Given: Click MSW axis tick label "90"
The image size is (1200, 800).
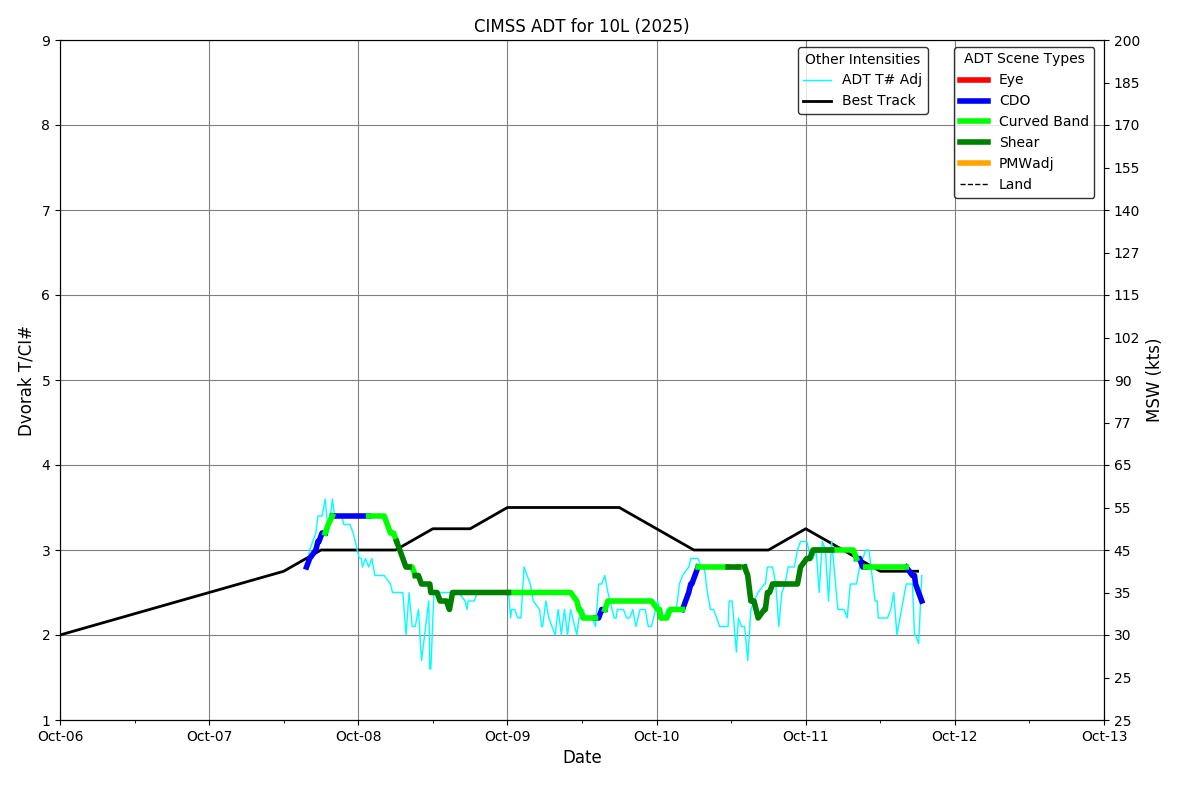Looking at the screenshot, I should coord(1123,381).
